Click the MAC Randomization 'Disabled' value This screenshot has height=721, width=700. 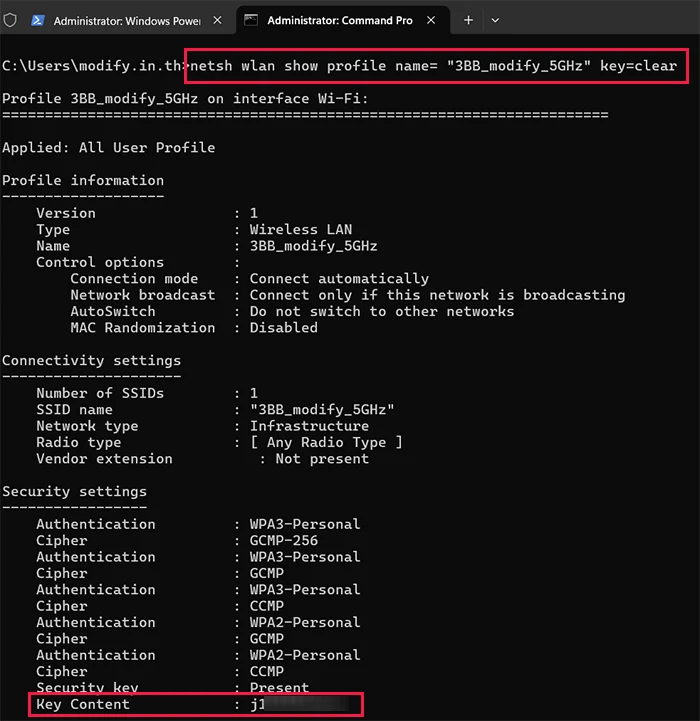(283, 327)
